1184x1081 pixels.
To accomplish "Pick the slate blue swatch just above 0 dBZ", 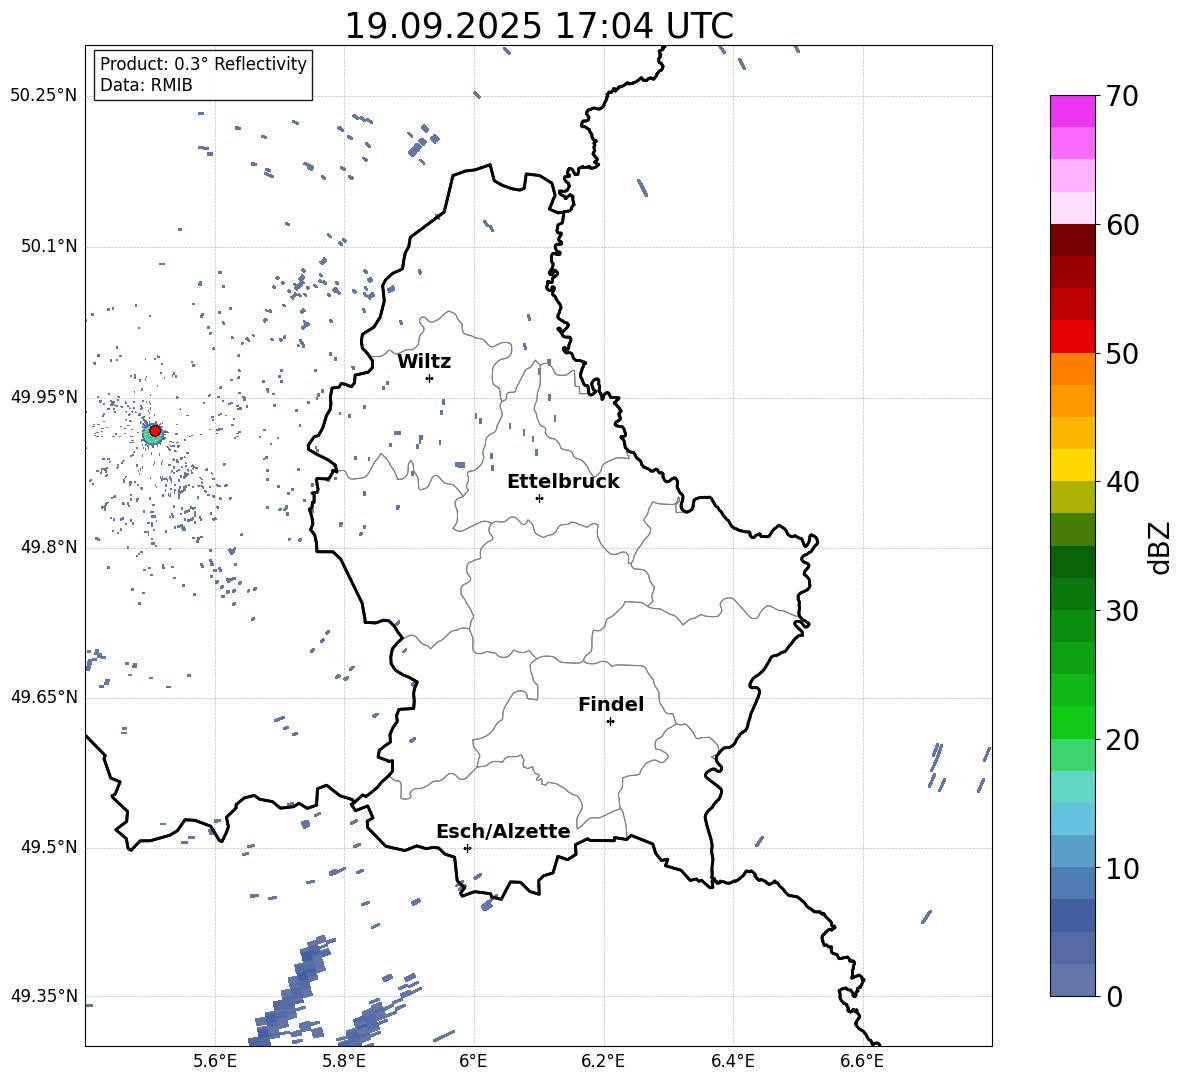I will [1073, 980].
